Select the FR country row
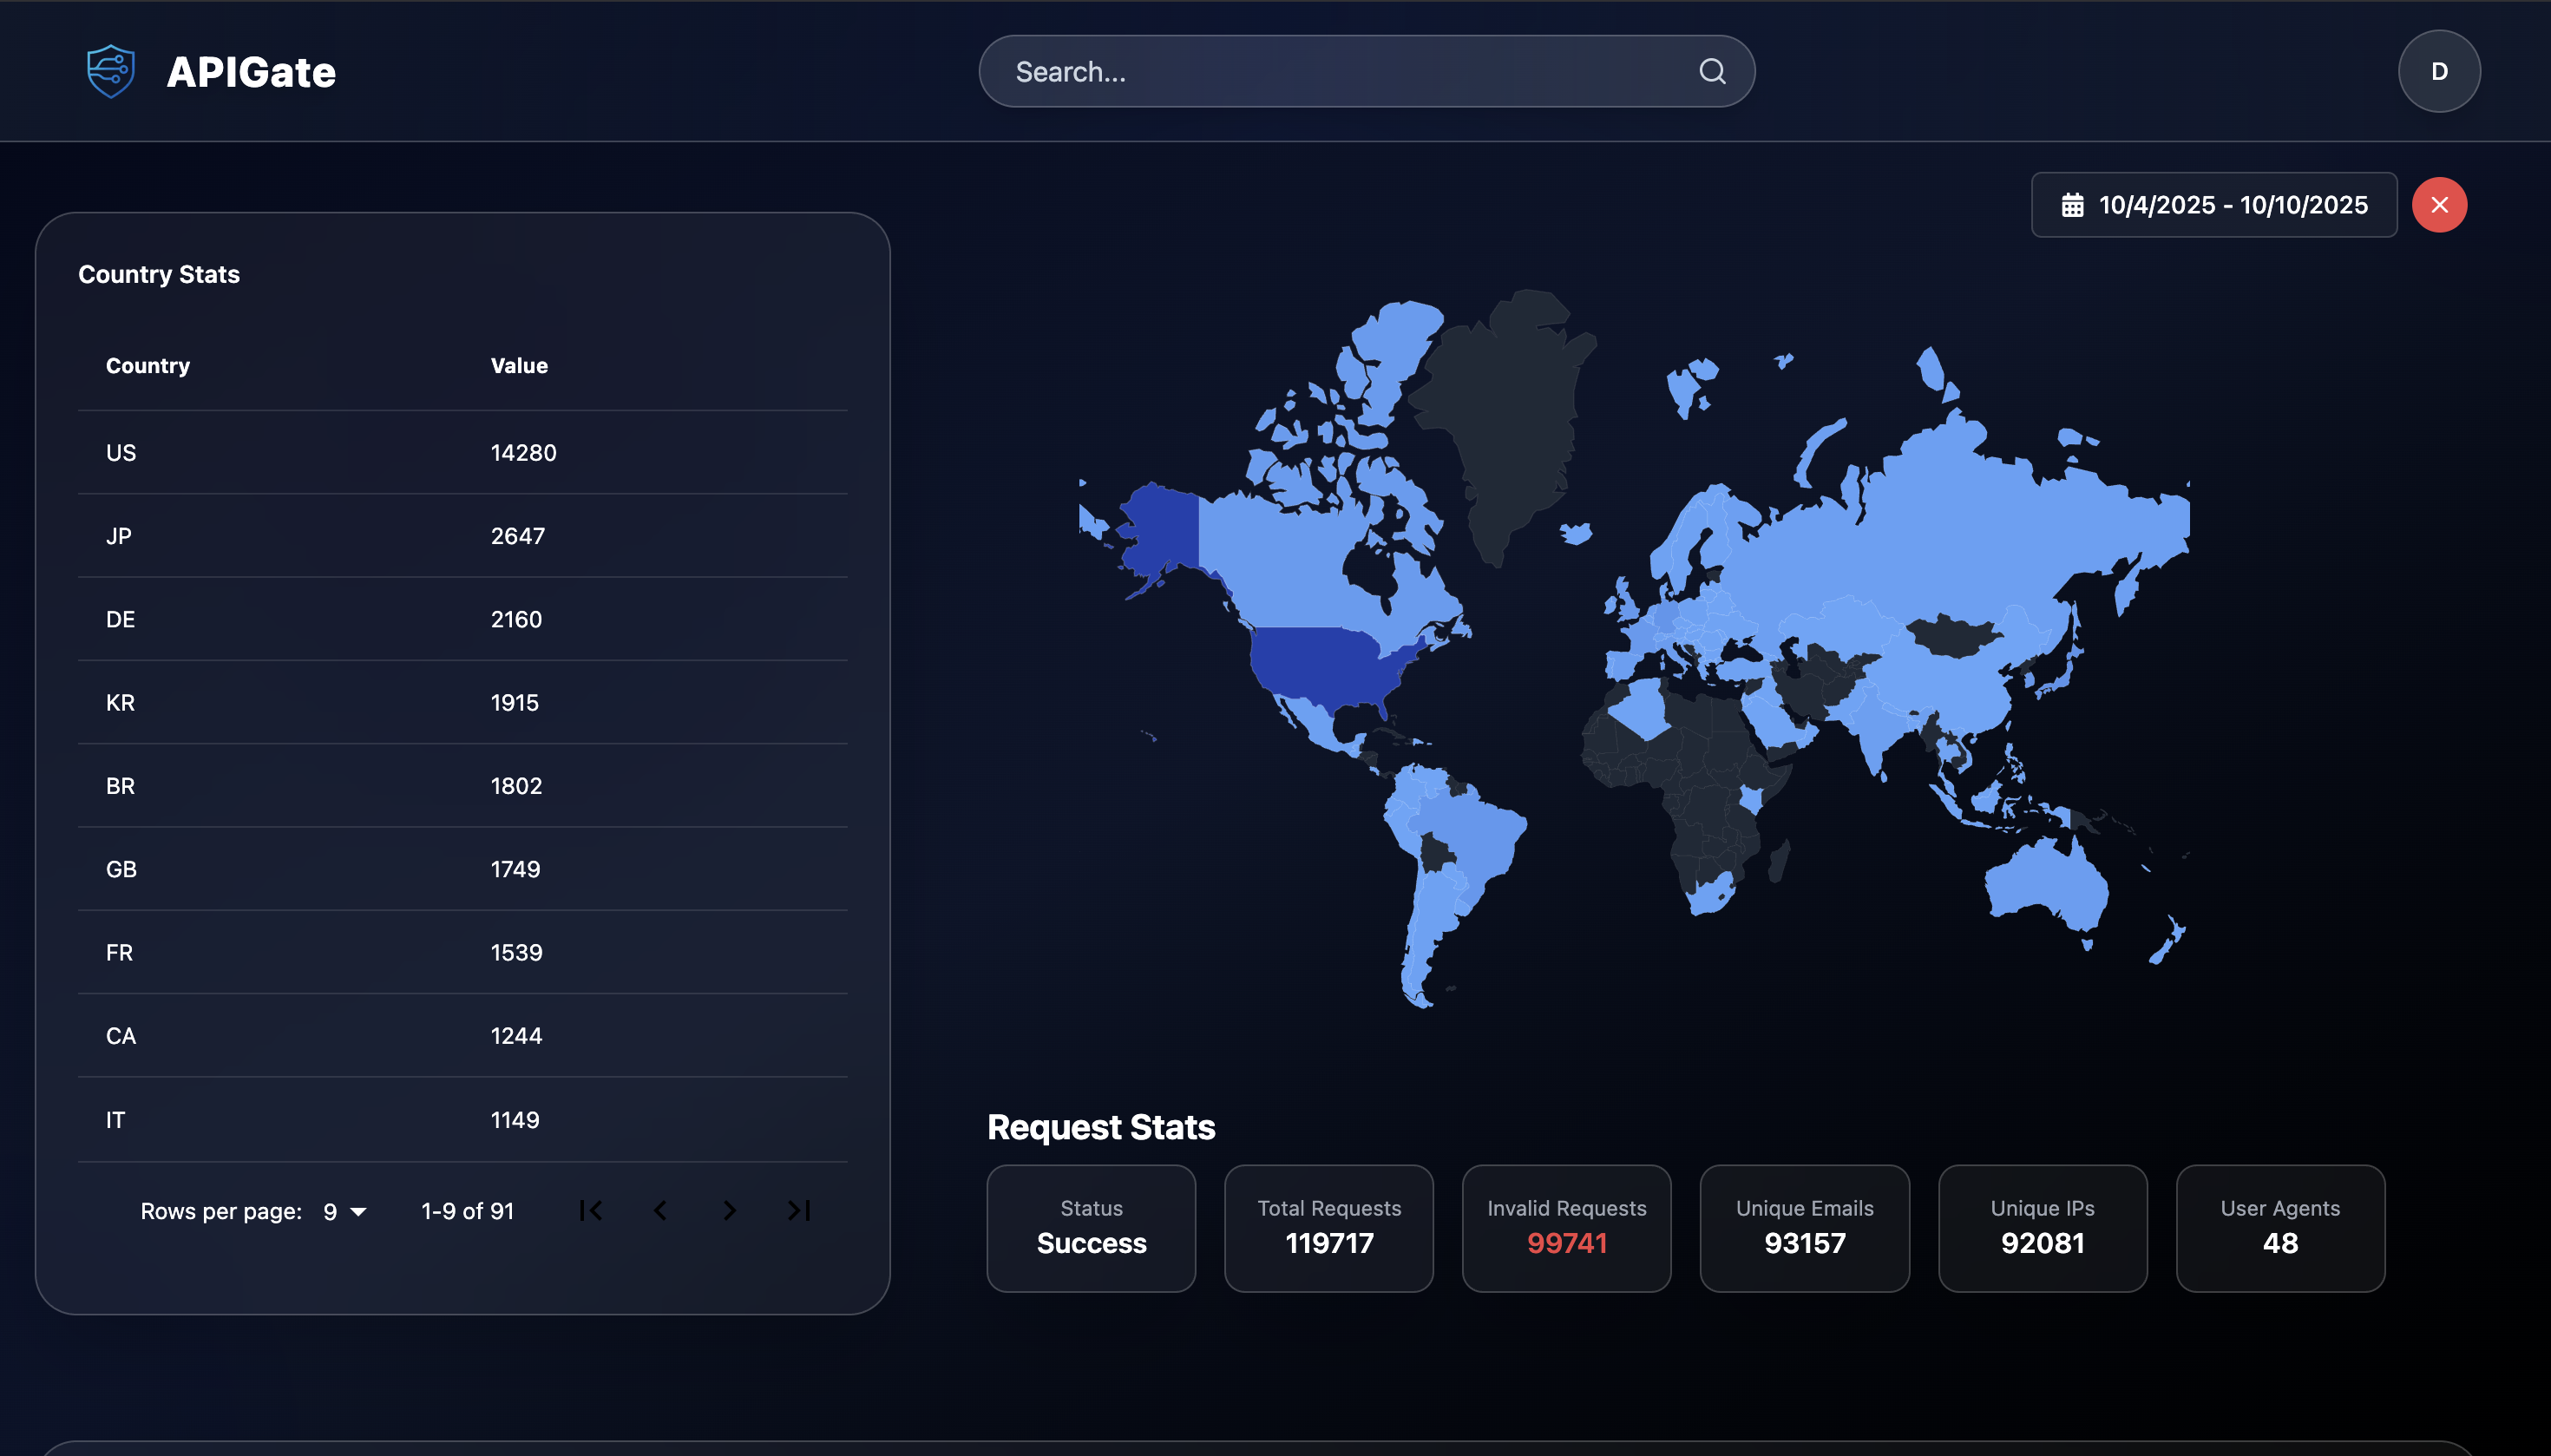The image size is (2551, 1456). [x=462, y=952]
